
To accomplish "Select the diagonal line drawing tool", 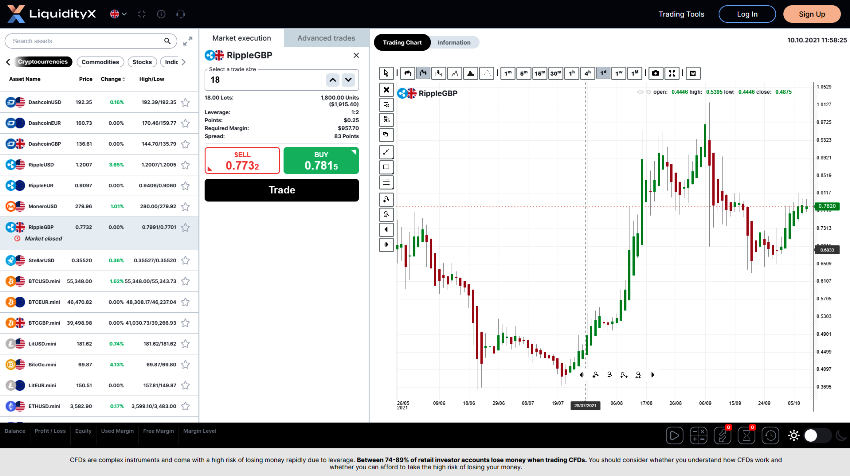I will point(386,152).
